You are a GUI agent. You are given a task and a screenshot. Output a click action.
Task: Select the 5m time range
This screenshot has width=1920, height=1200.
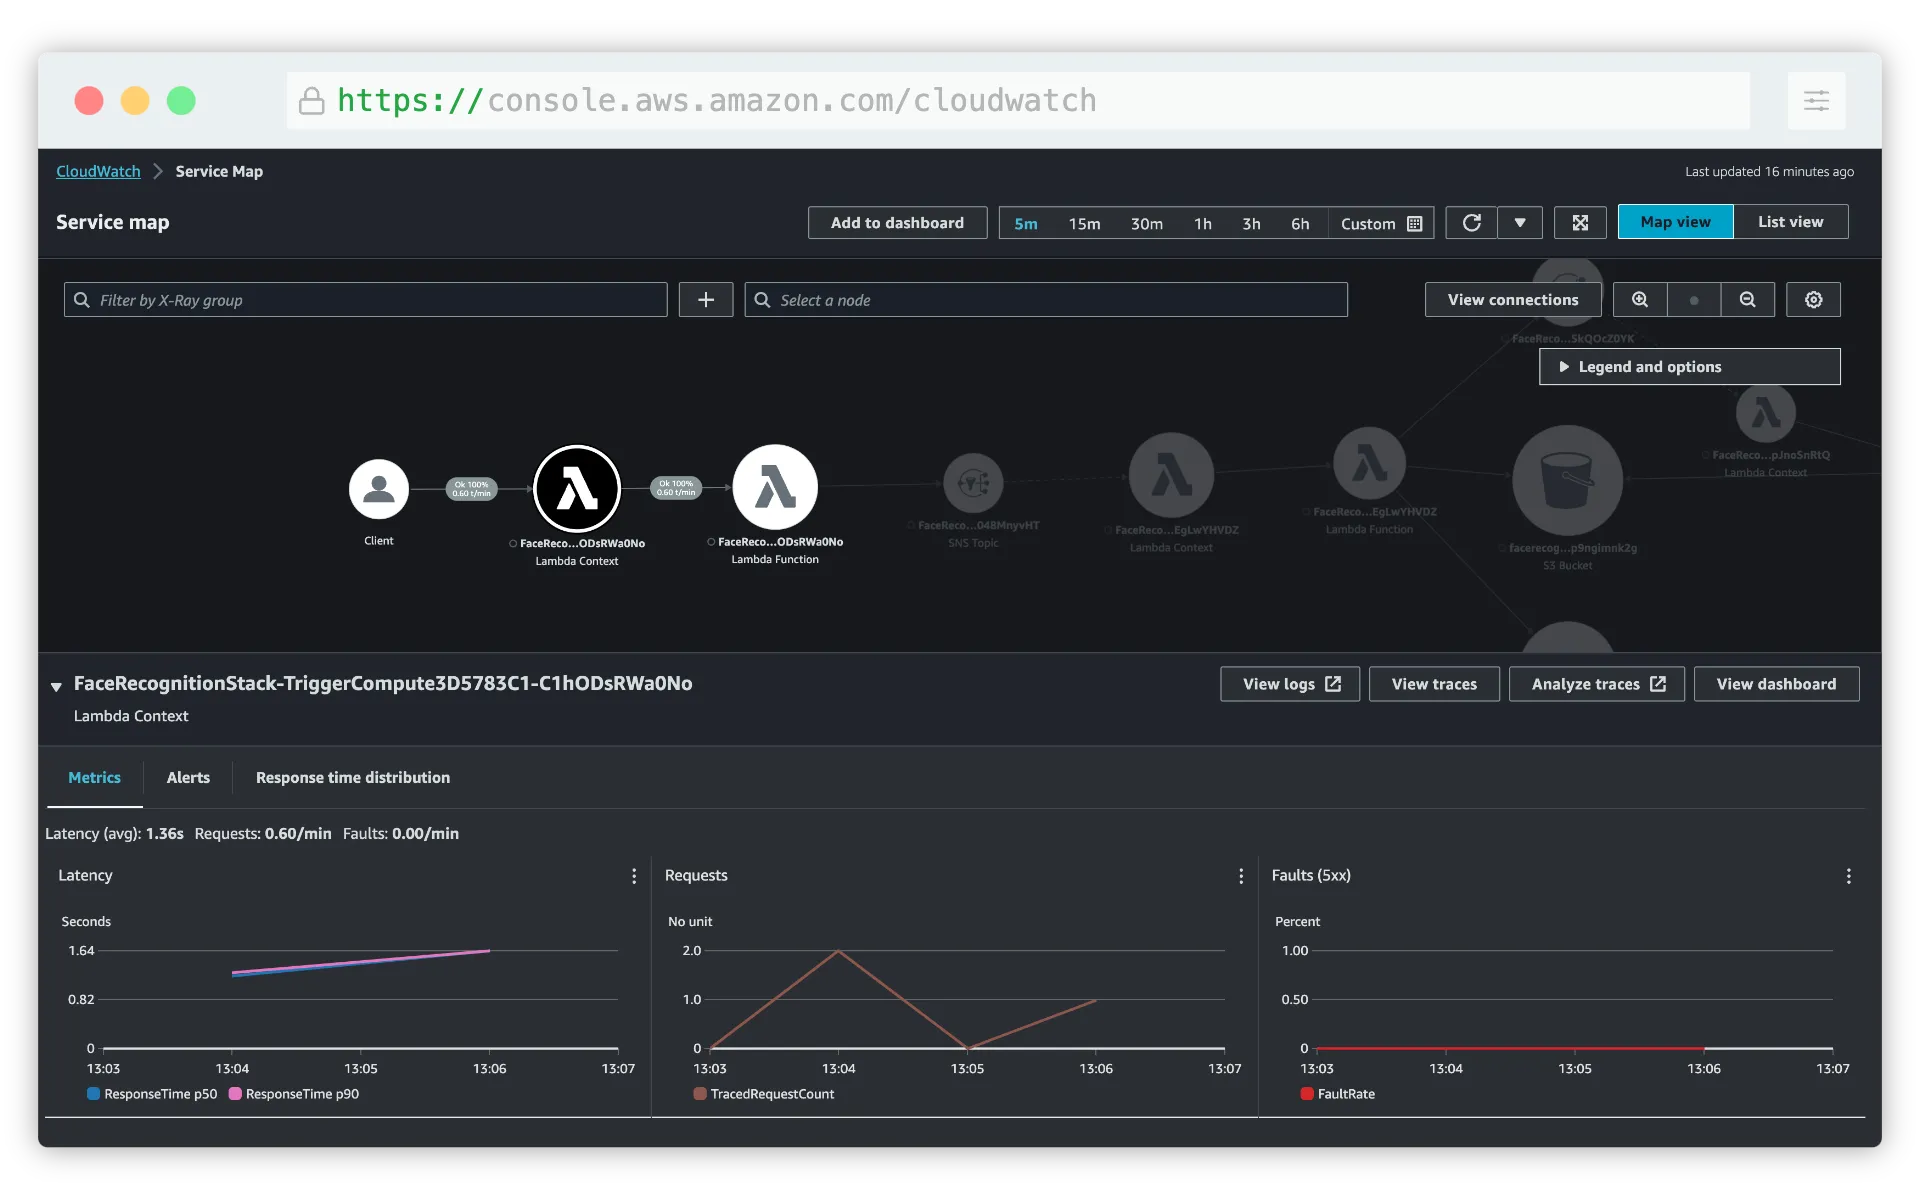coord(1026,224)
